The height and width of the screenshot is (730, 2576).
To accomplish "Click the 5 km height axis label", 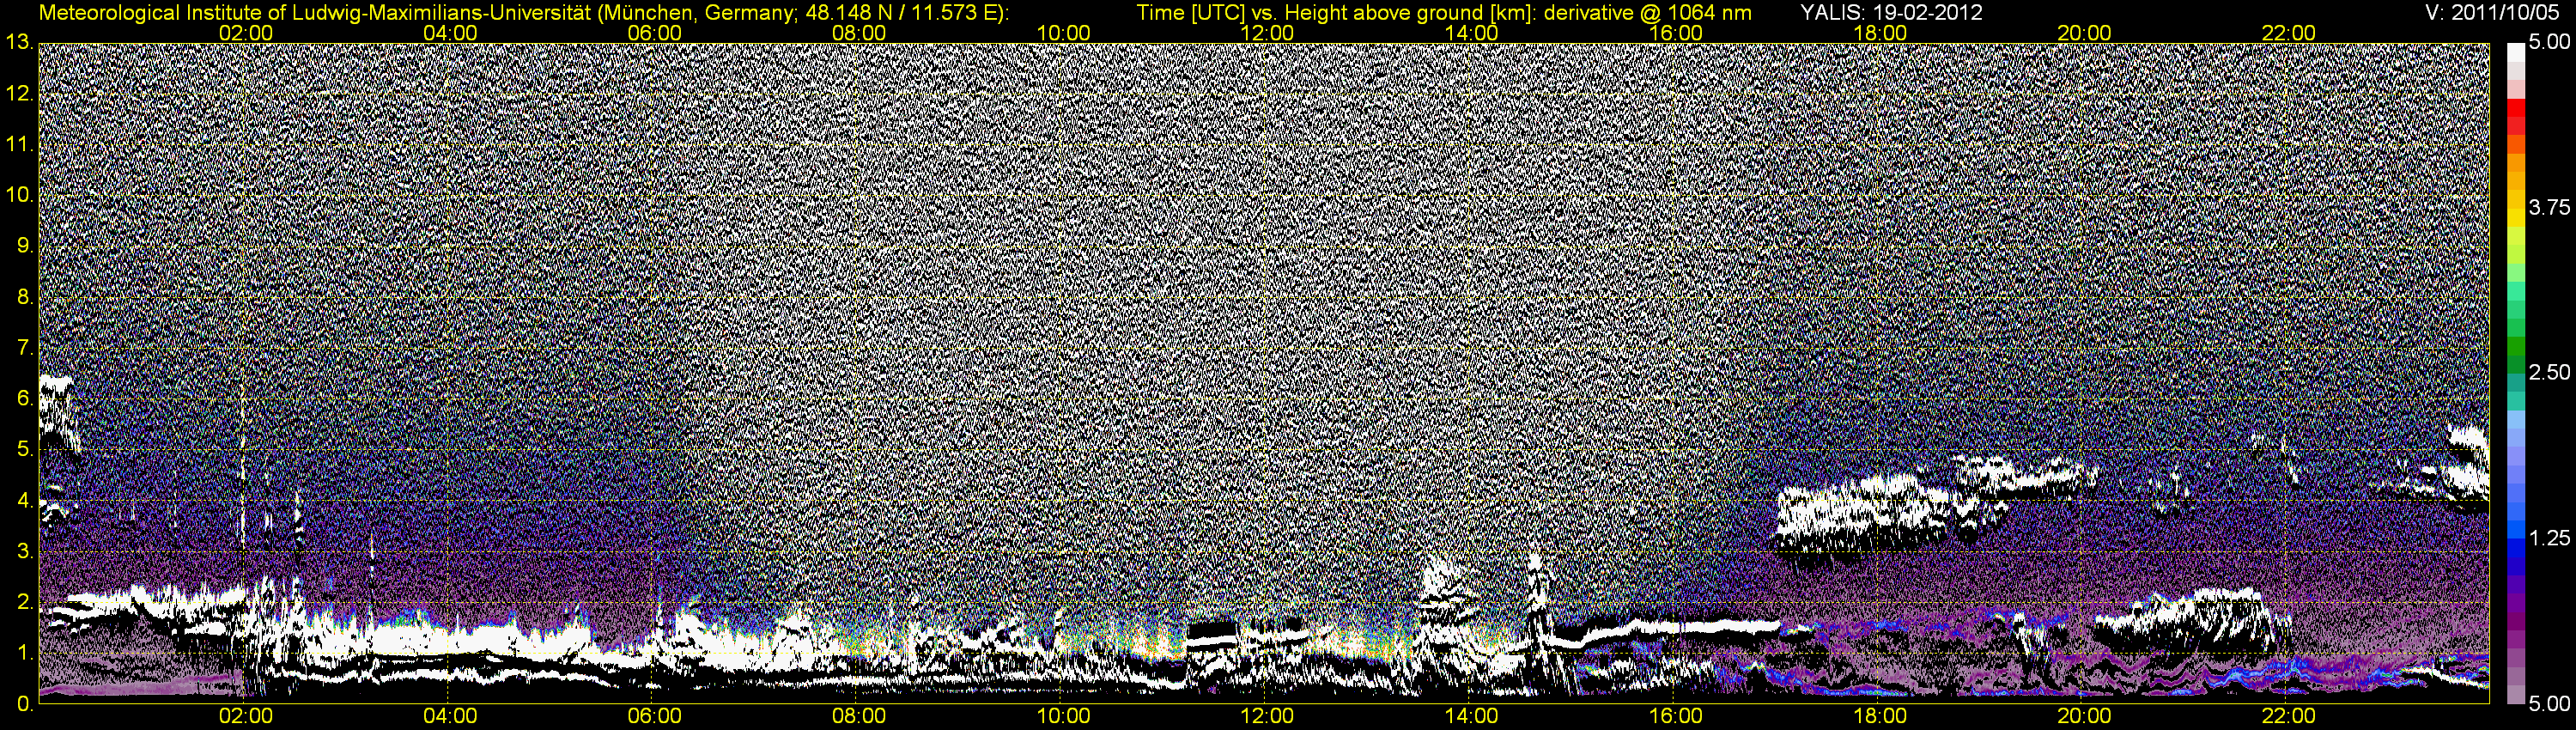I will (x=24, y=449).
